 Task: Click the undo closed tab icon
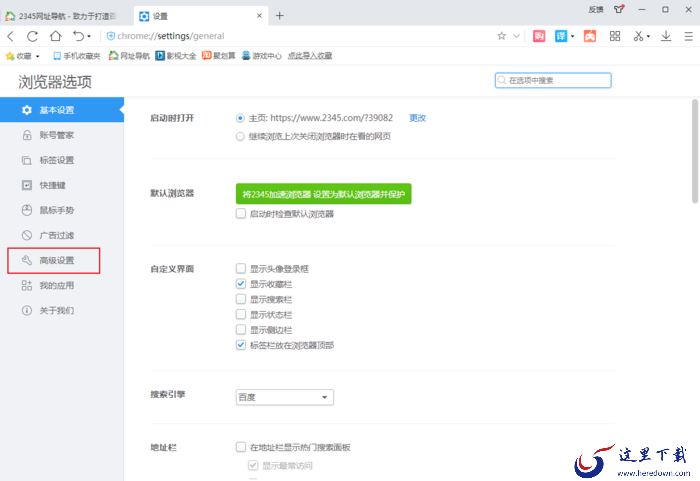[79, 36]
